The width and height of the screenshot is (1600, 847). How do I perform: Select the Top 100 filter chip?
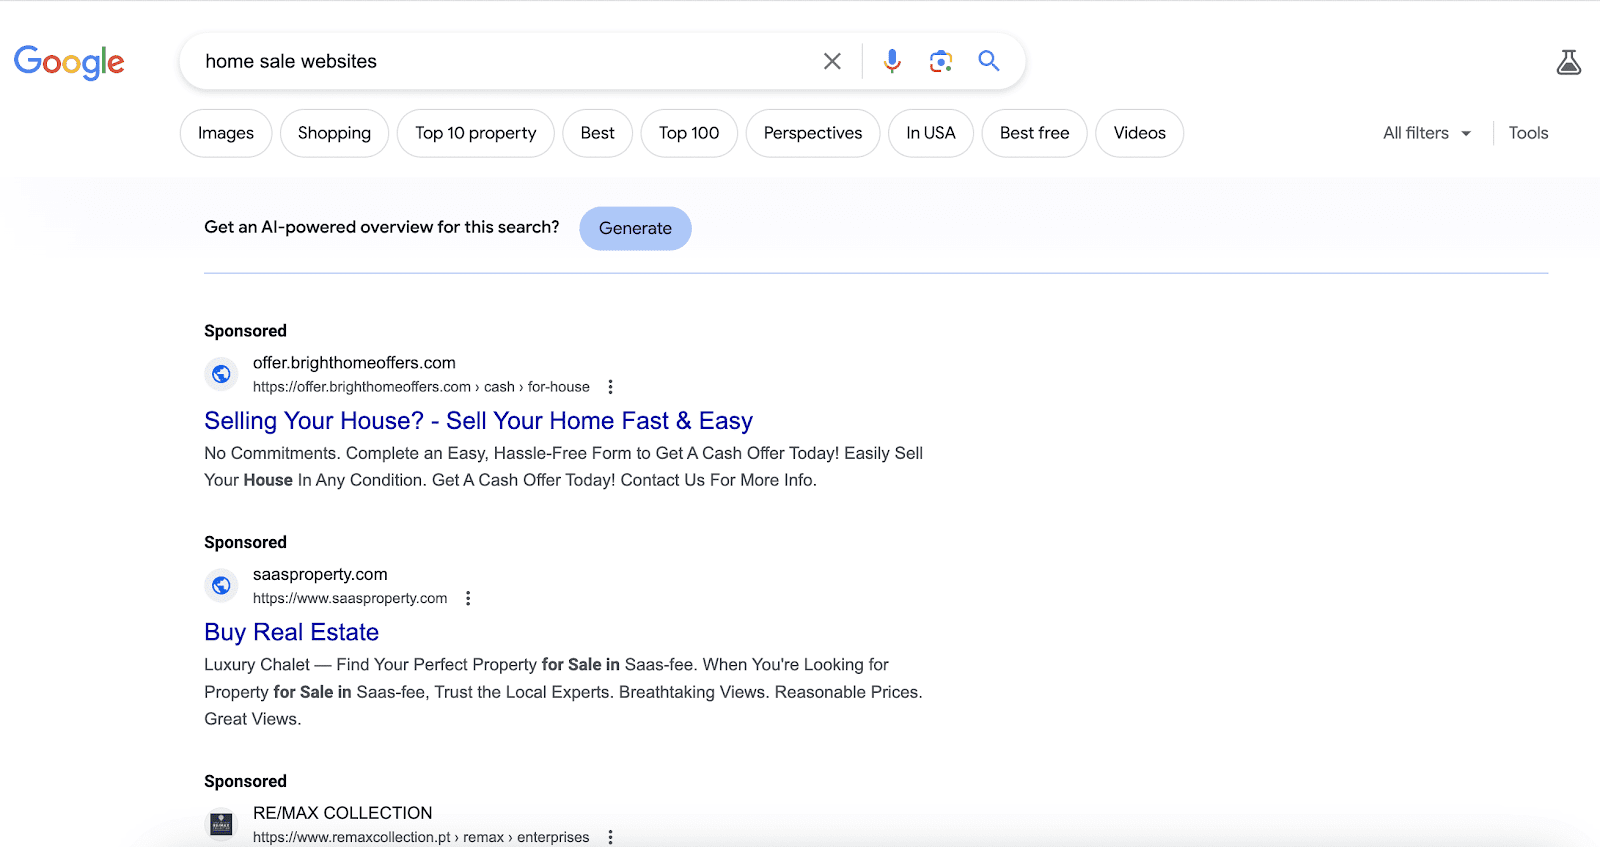pos(689,133)
